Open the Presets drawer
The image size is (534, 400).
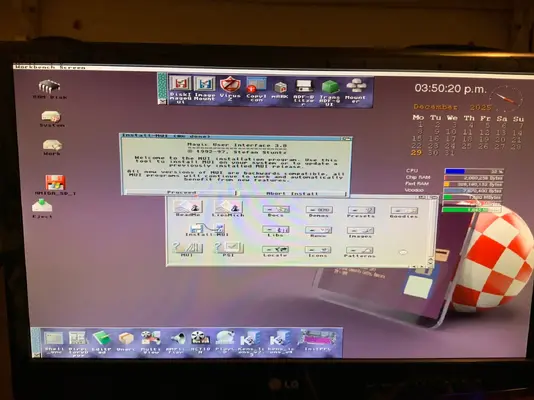tap(361, 212)
